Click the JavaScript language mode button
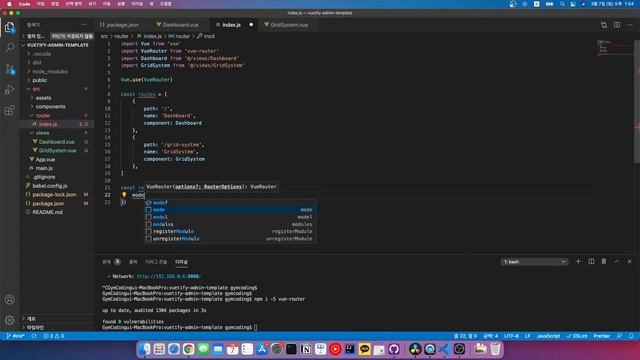640x360 pixels. 548,336
